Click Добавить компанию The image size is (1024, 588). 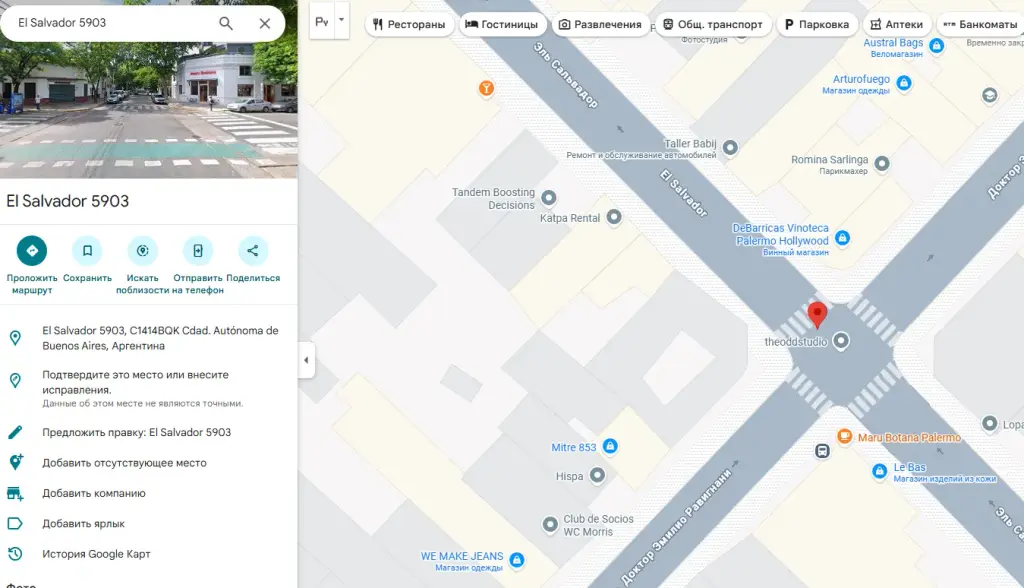(94, 493)
